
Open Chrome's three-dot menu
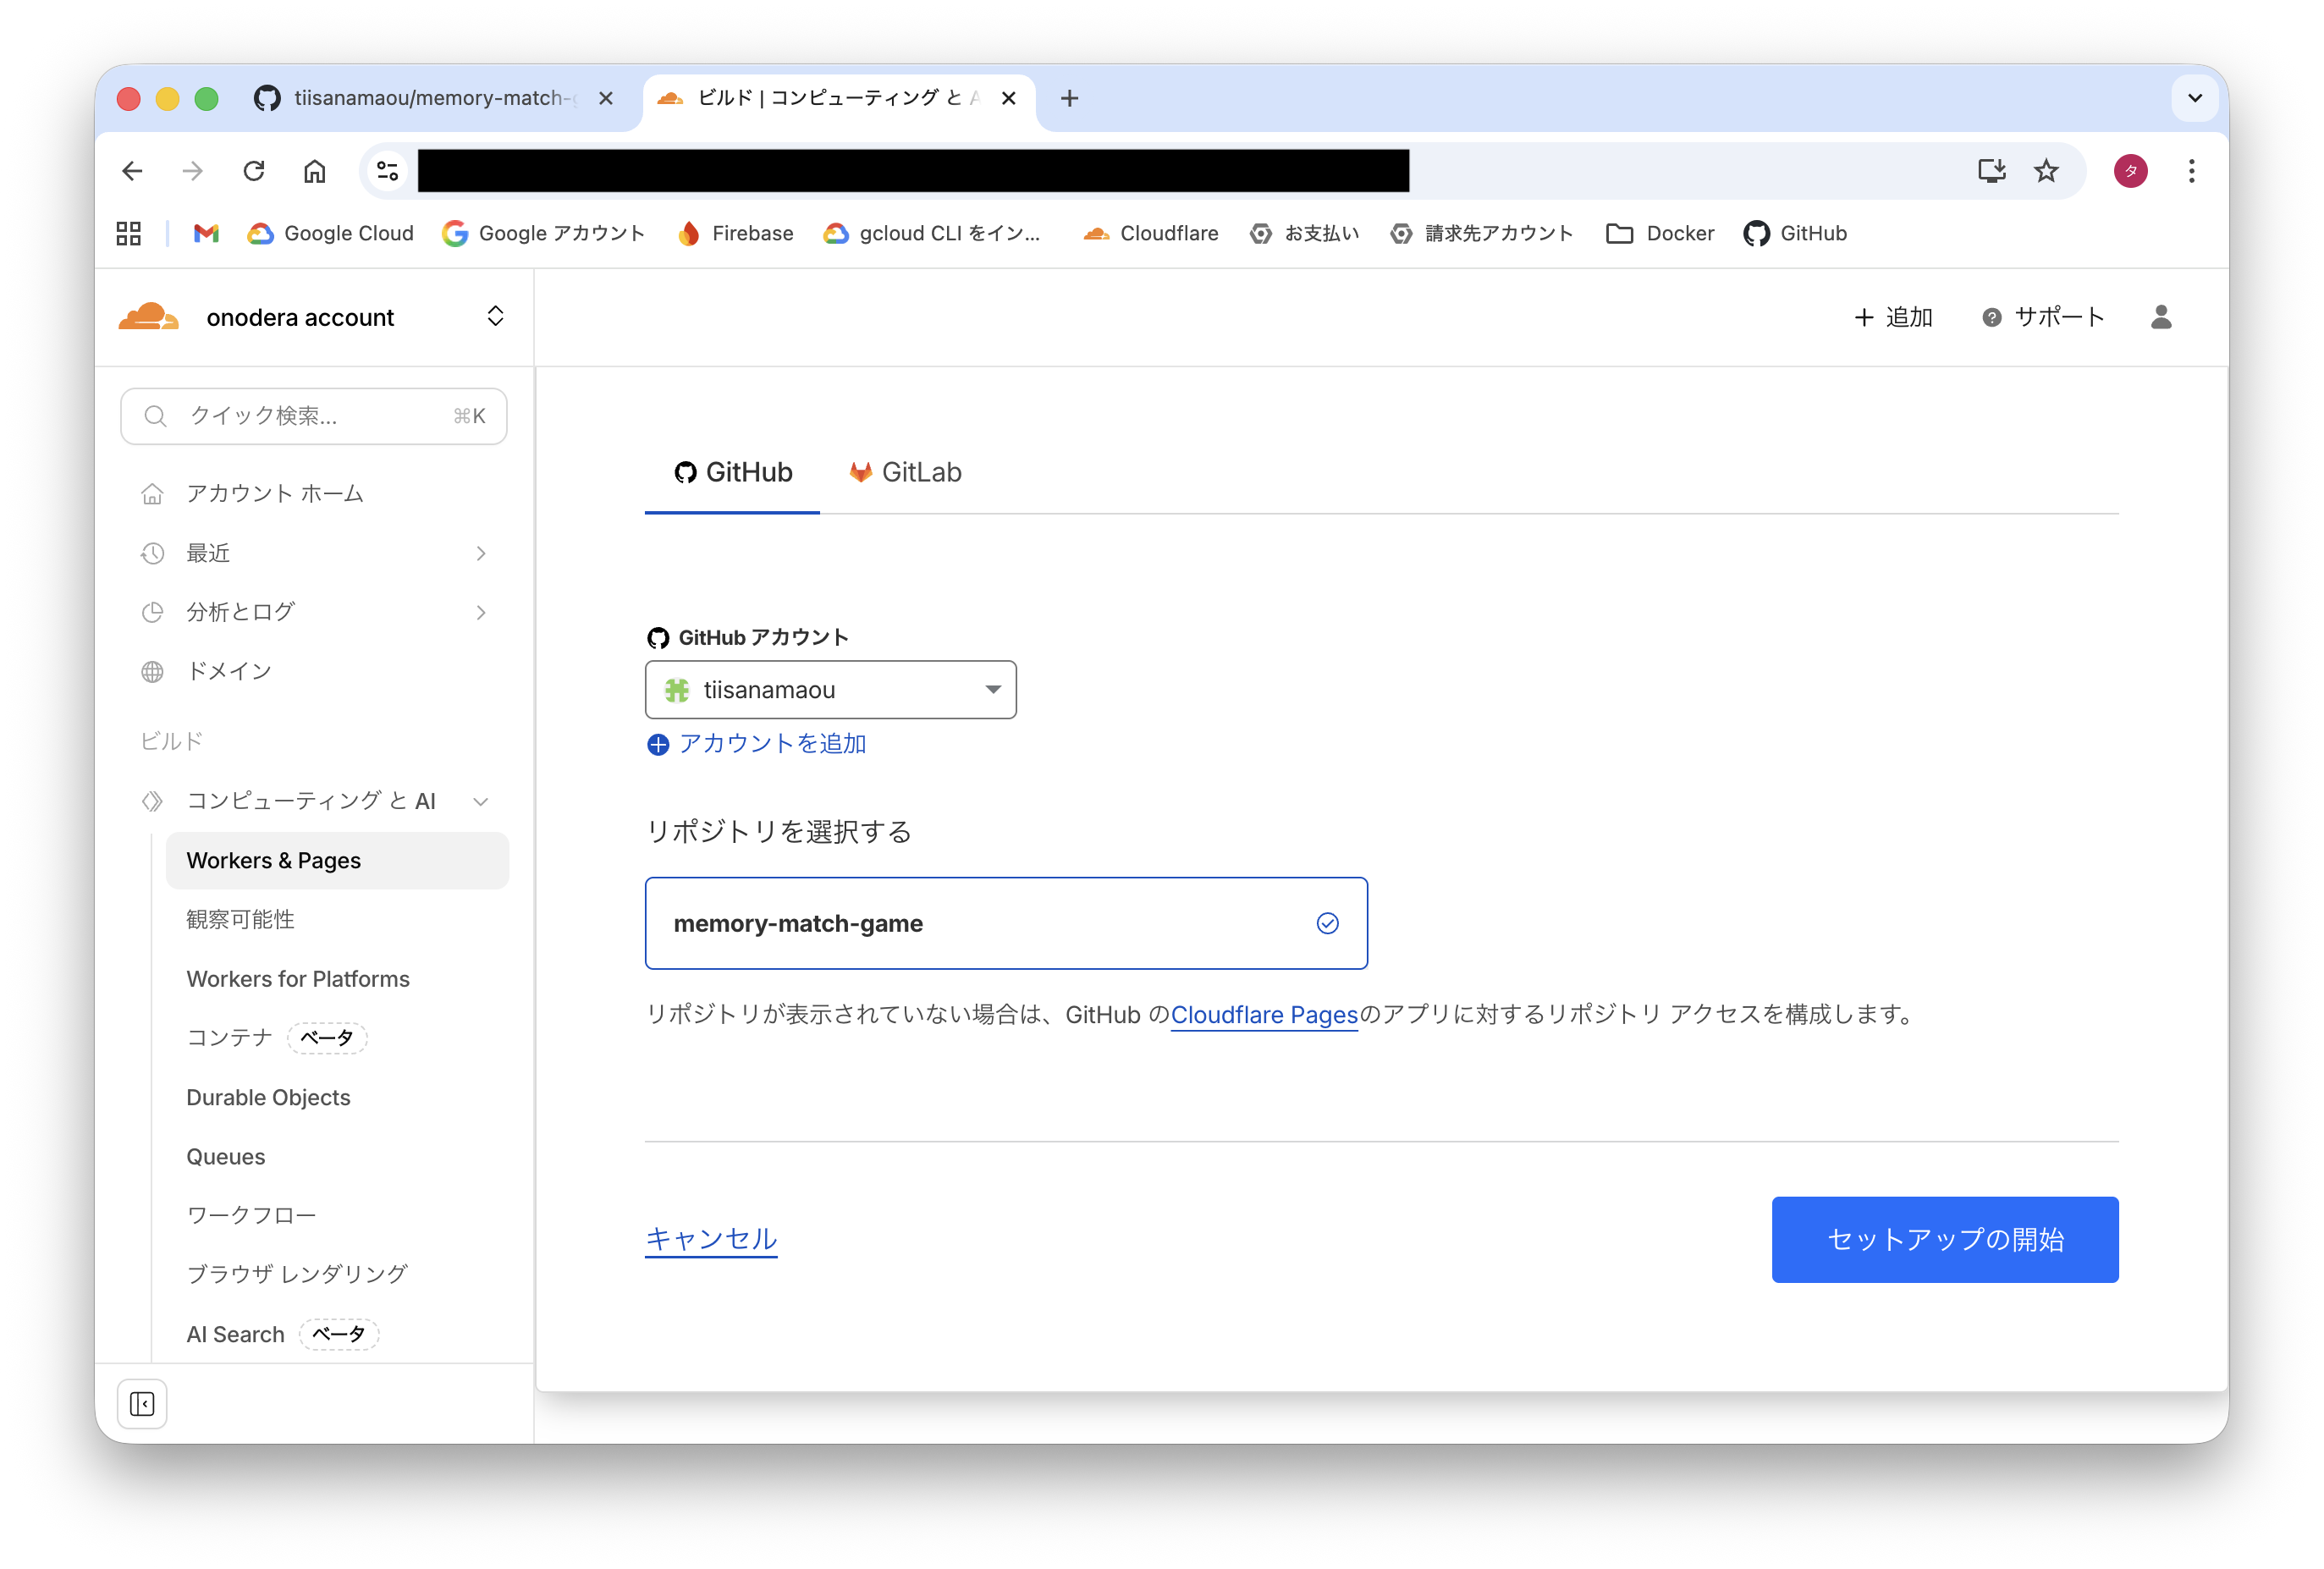click(2191, 171)
